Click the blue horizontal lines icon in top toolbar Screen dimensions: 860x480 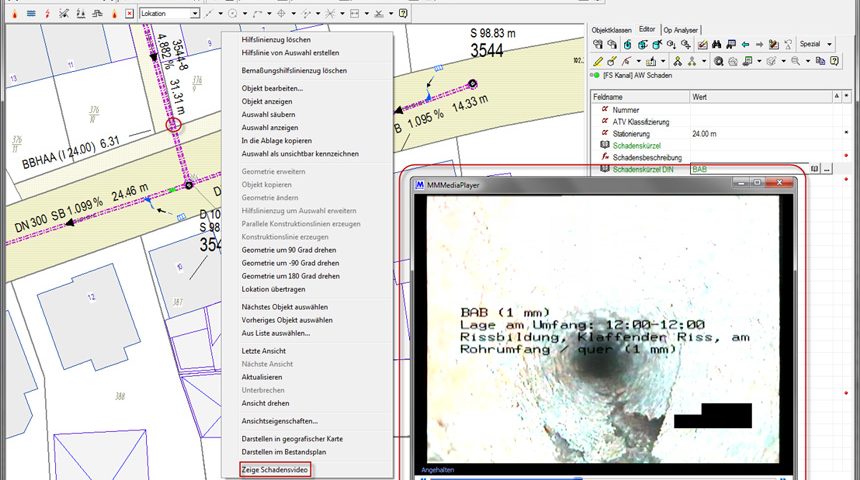pos(29,14)
